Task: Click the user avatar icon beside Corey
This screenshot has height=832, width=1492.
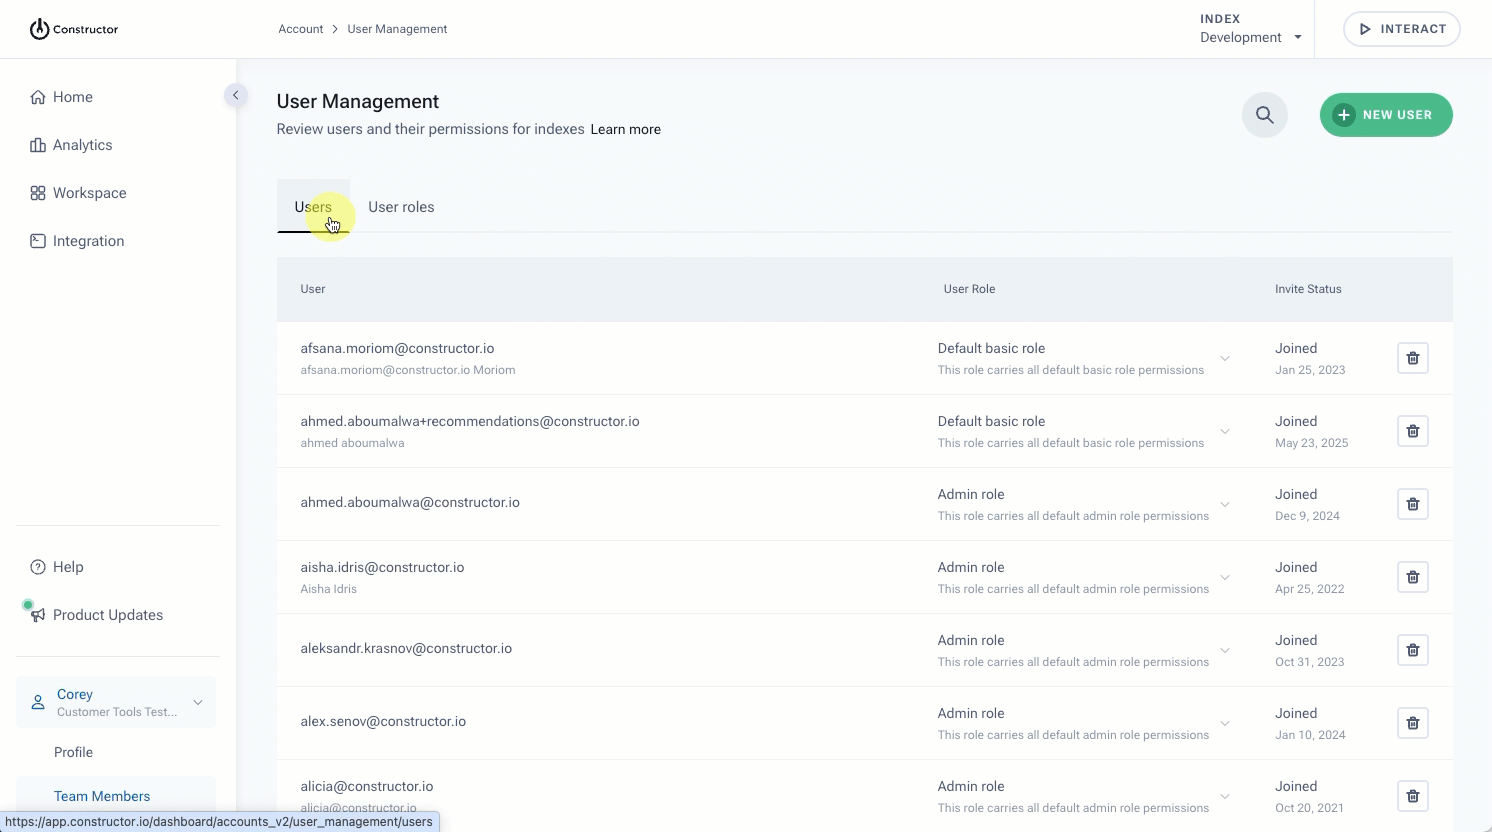Action: point(38,702)
